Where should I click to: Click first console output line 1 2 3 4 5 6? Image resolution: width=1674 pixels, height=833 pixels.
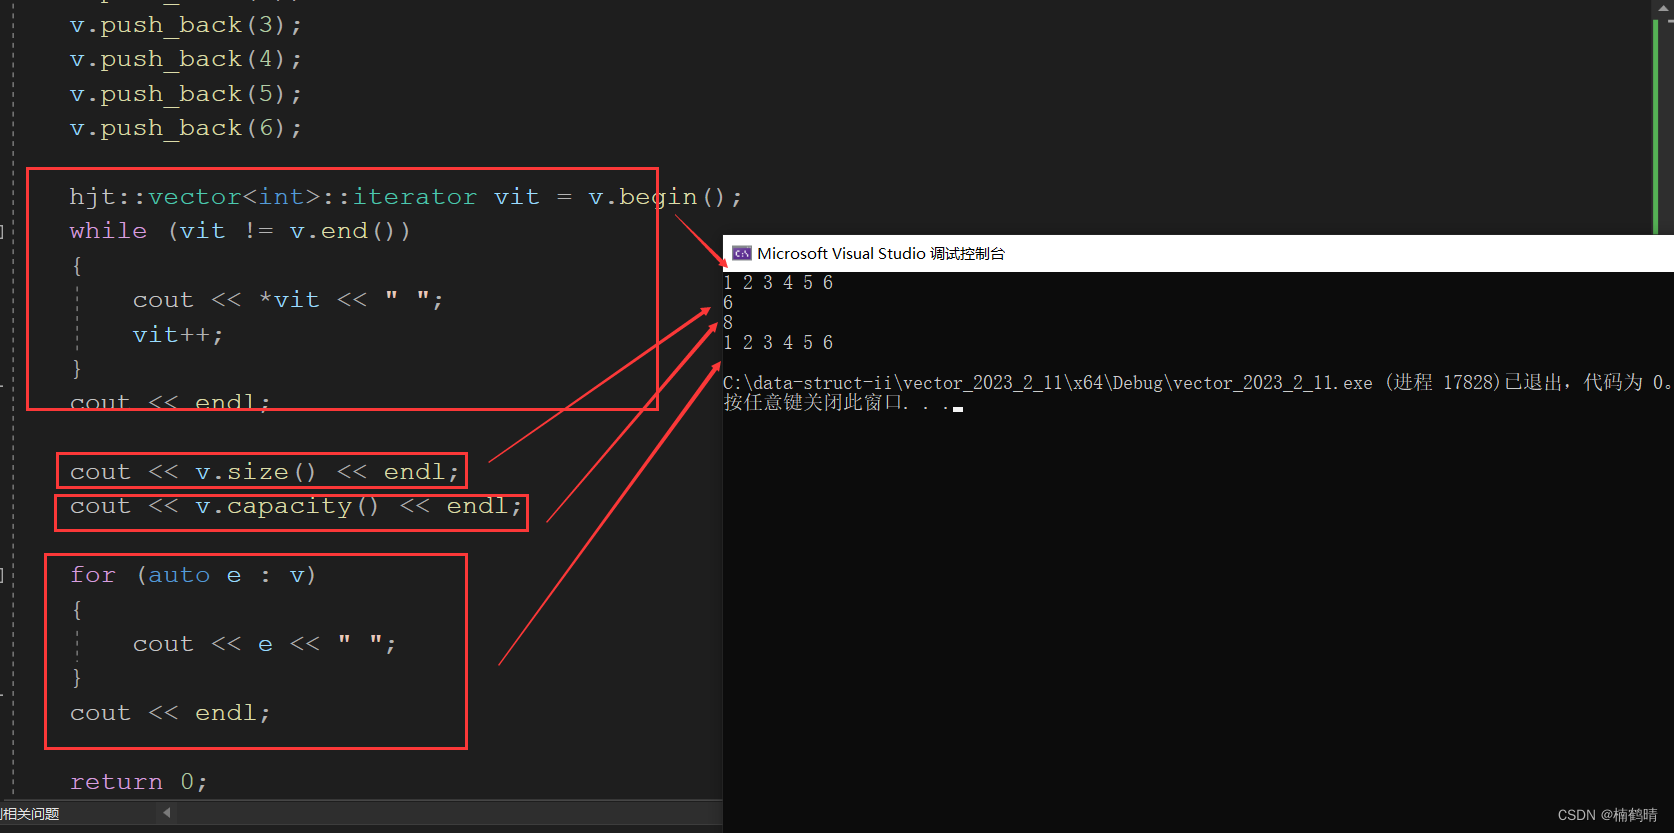[778, 283]
